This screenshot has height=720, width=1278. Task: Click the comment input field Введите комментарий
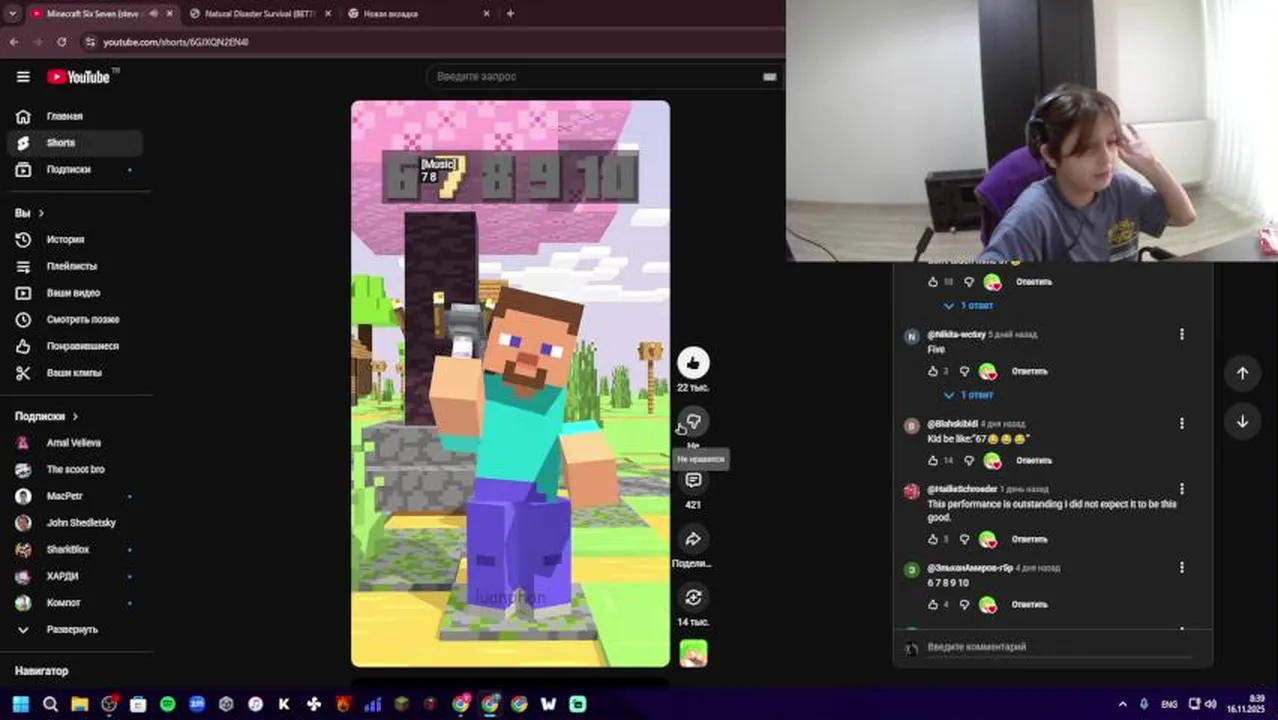point(1060,647)
